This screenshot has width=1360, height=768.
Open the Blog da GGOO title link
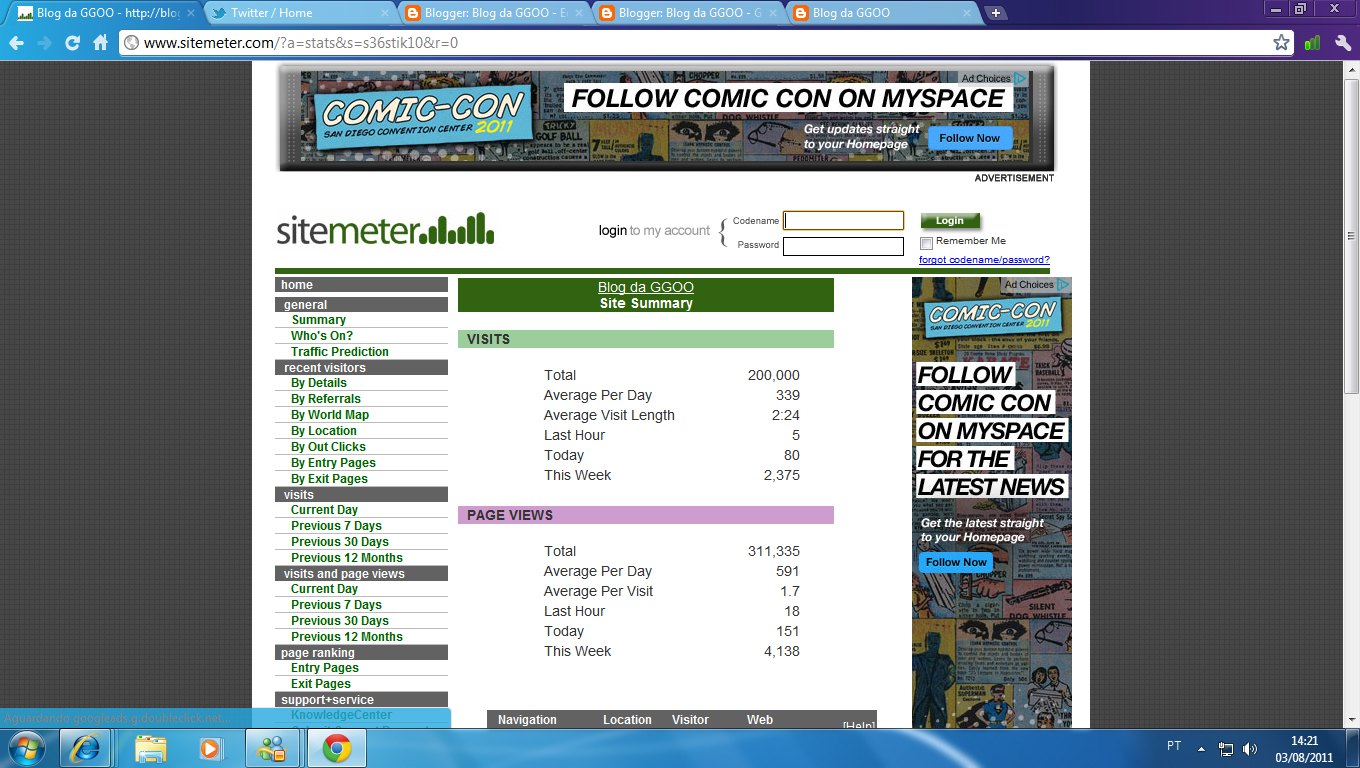point(646,287)
